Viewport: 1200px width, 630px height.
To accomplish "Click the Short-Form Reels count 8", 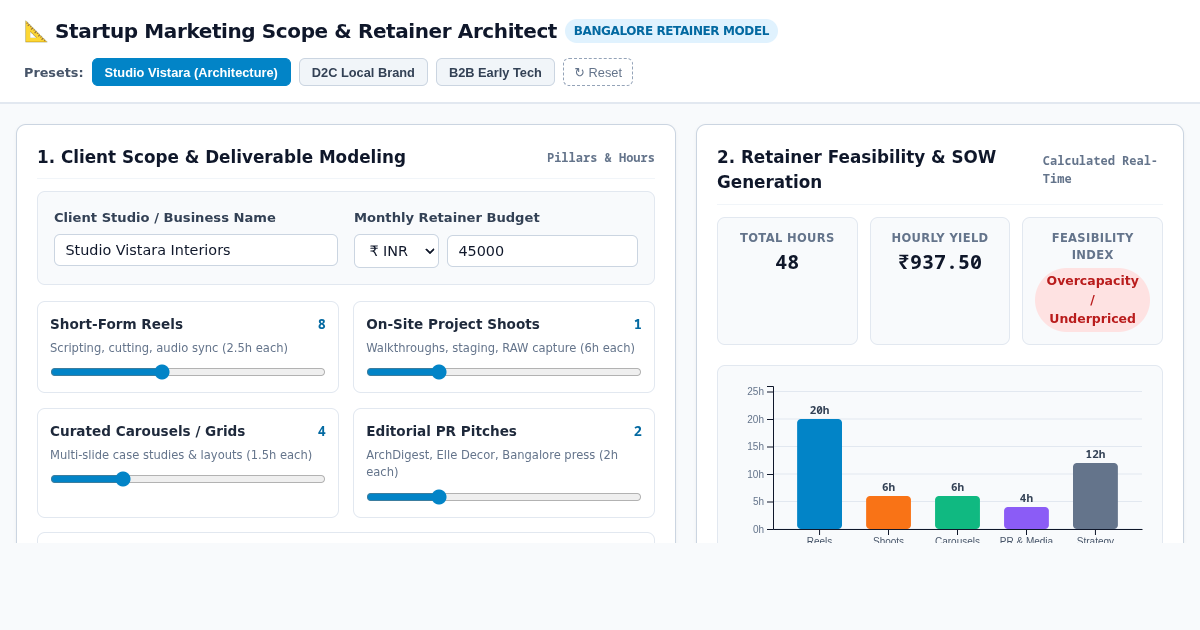I will click(x=322, y=324).
